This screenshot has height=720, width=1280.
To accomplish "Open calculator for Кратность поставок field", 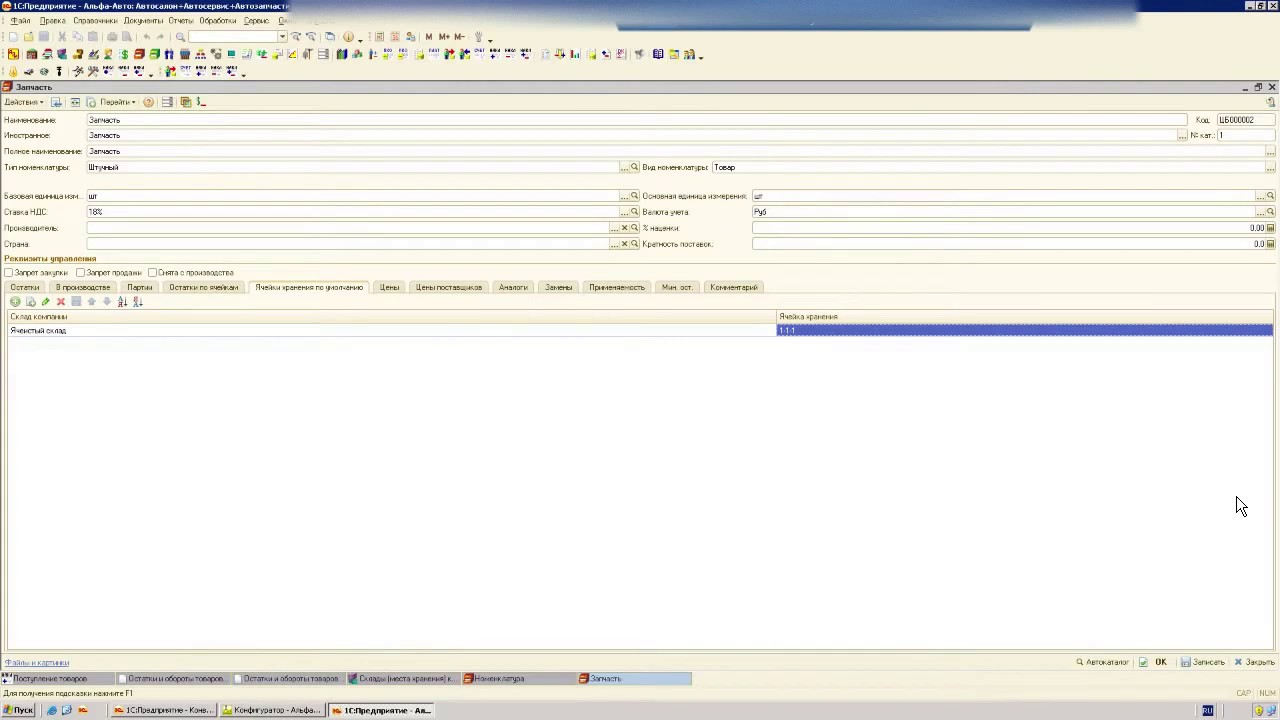I will click(1270, 244).
